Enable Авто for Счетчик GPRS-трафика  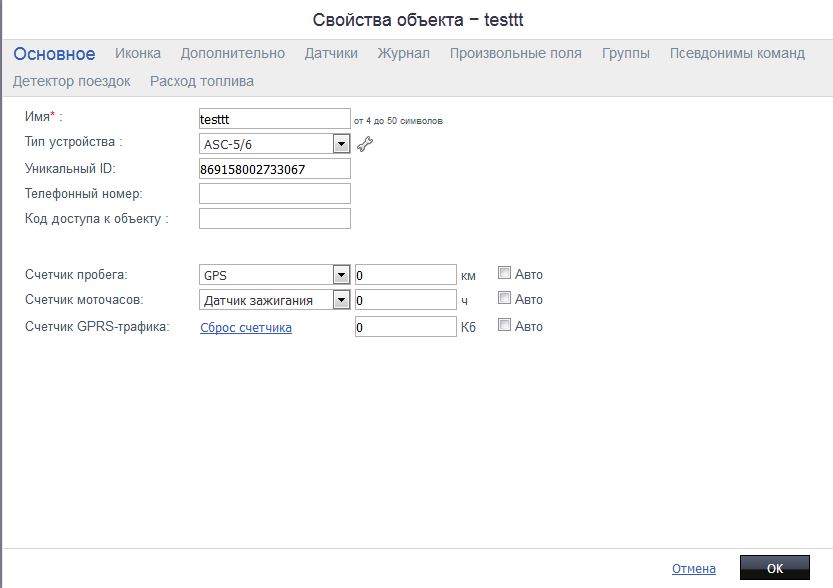point(505,325)
